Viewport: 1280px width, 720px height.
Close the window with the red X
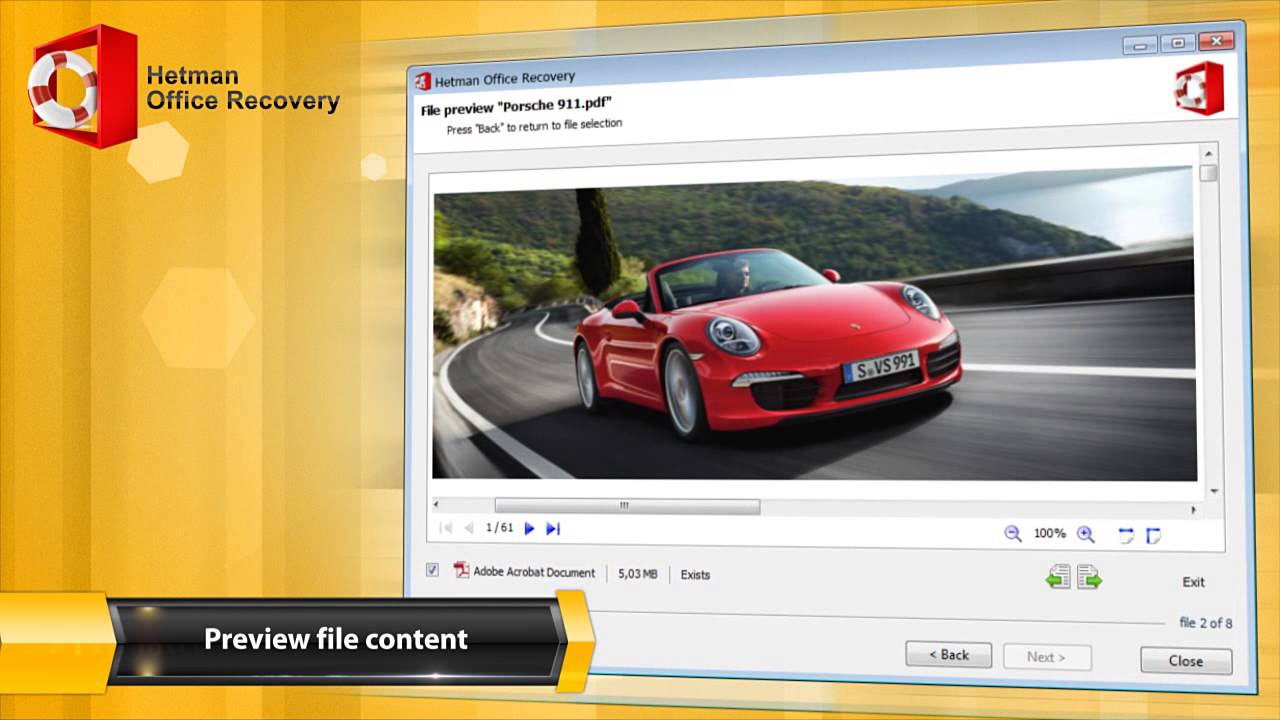tap(1216, 41)
